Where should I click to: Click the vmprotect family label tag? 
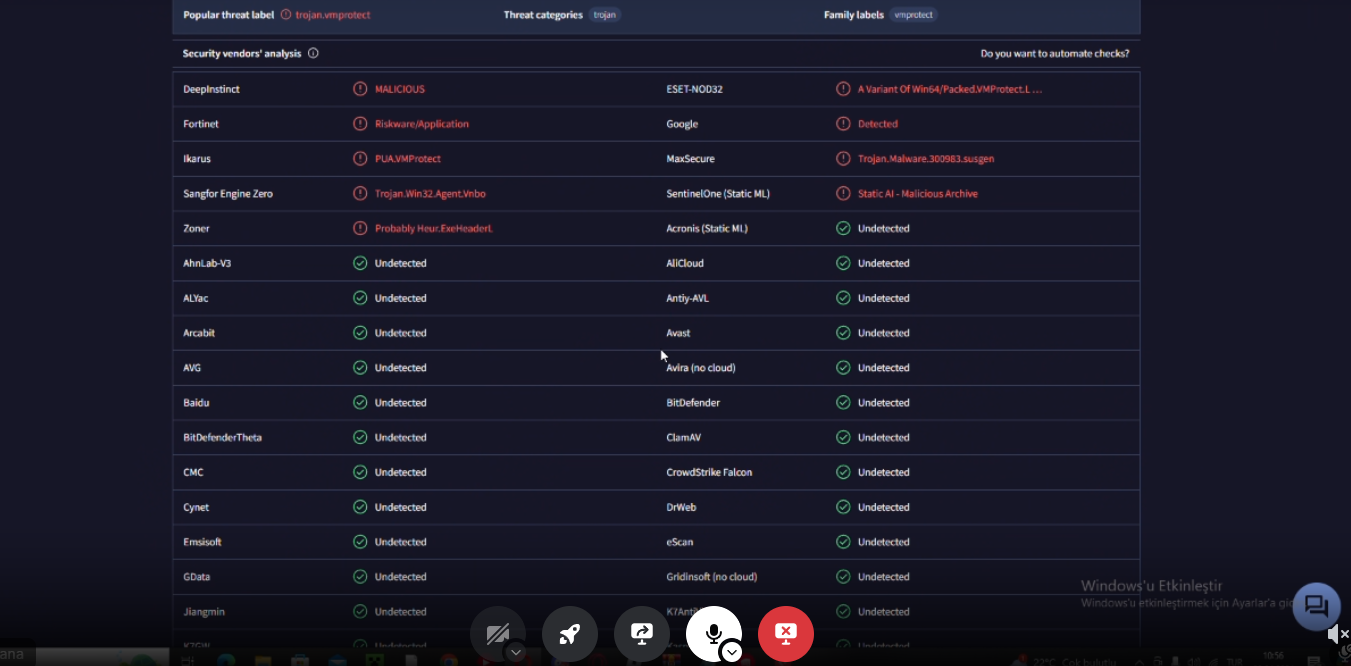(x=914, y=15)
